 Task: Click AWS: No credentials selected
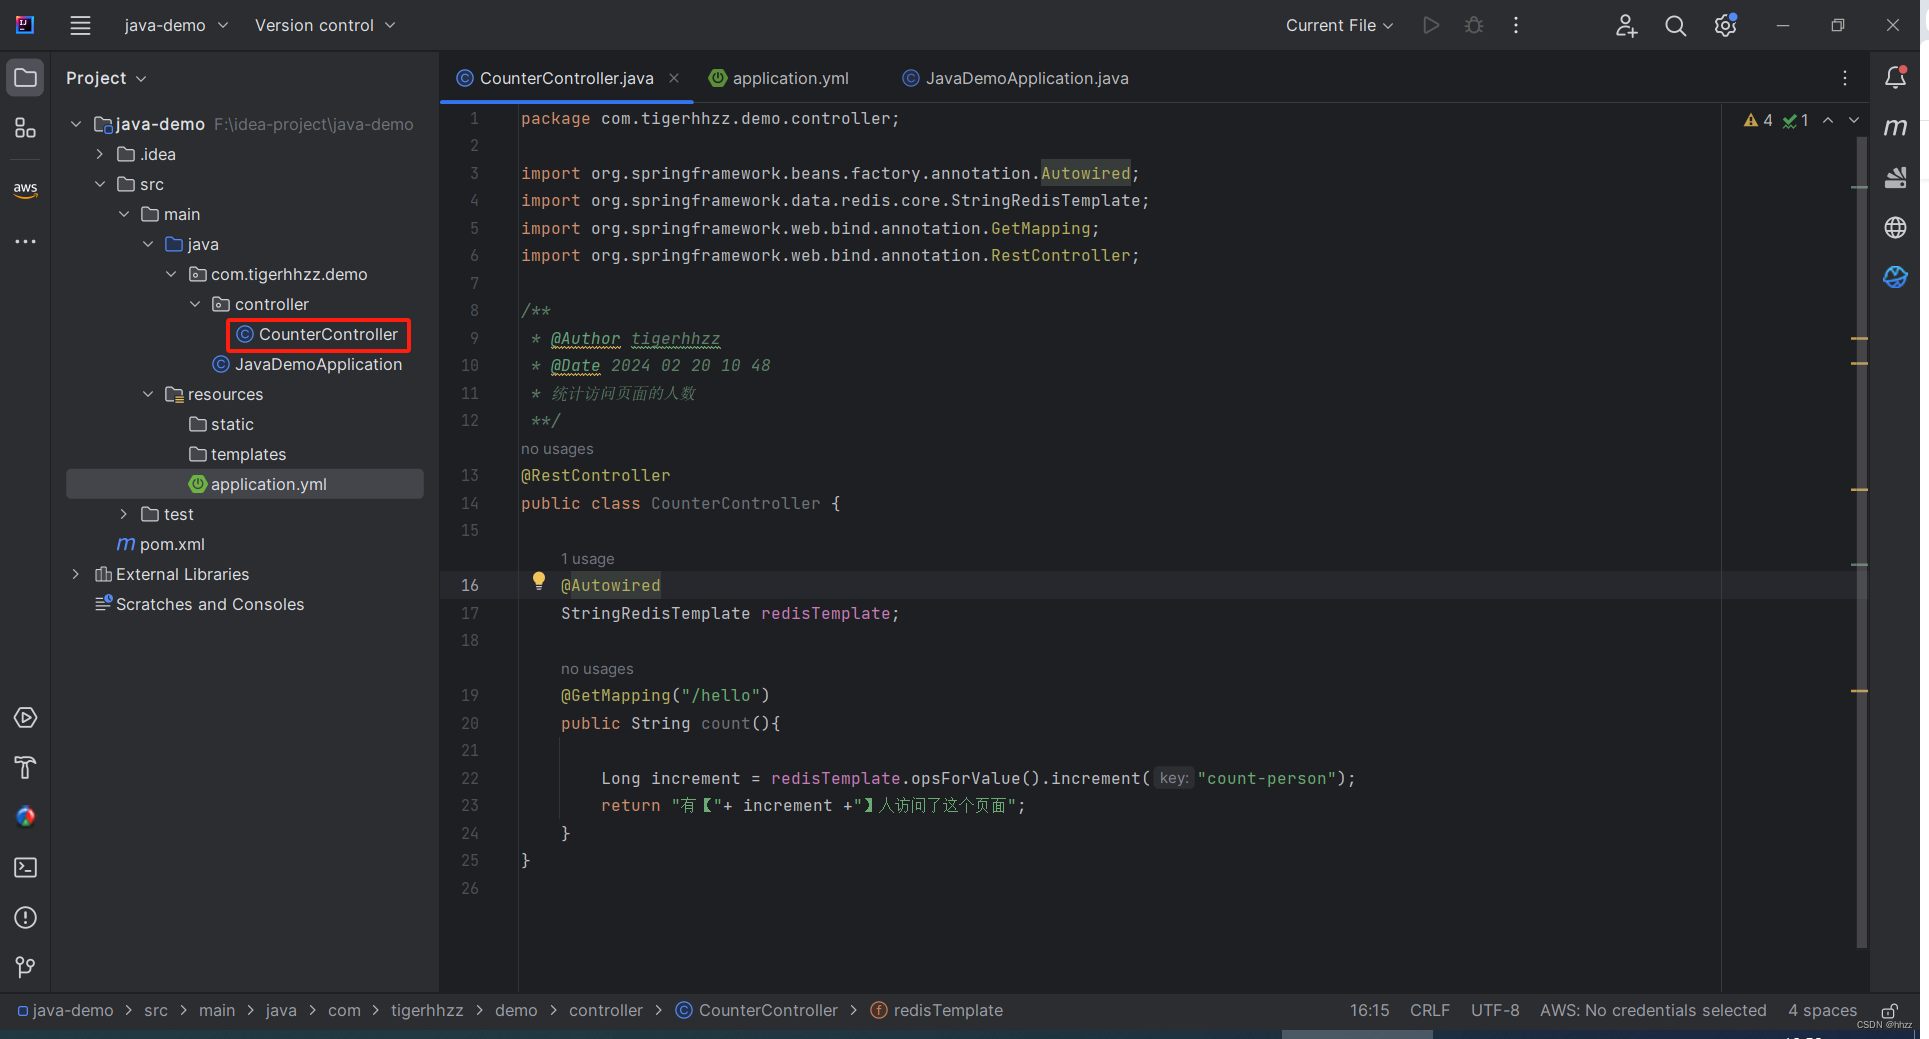(x=1653, y=1011)
